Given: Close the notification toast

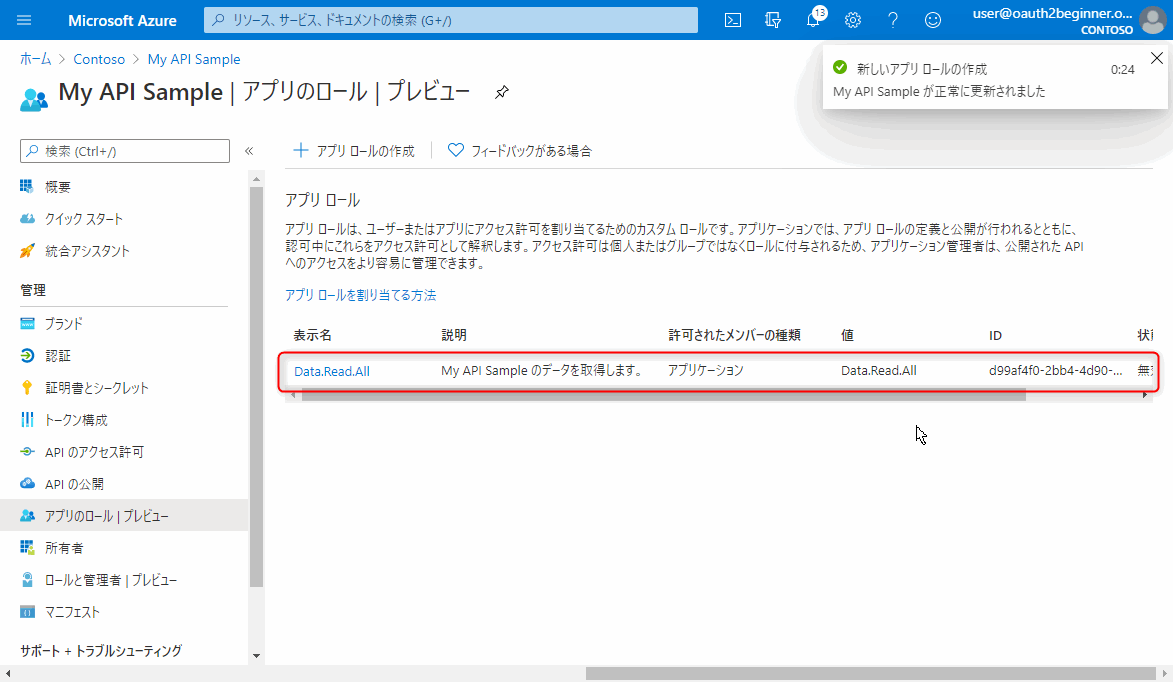Looking at the screenshot, I should [1157, 58].
